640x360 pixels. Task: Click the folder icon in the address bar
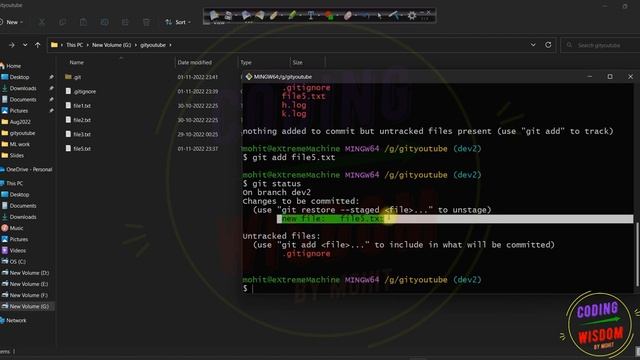tap(54, 45)
